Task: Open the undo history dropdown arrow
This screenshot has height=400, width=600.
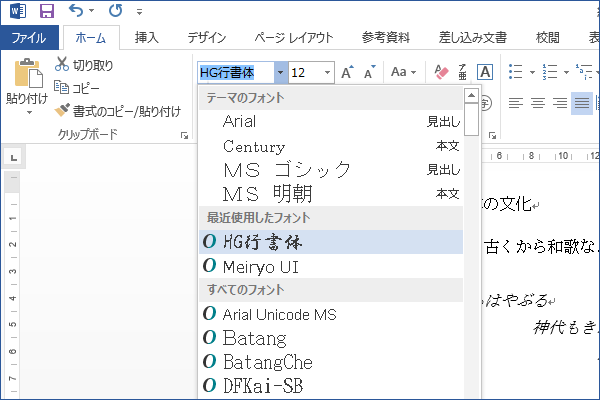Action: (x=91, y=11)
